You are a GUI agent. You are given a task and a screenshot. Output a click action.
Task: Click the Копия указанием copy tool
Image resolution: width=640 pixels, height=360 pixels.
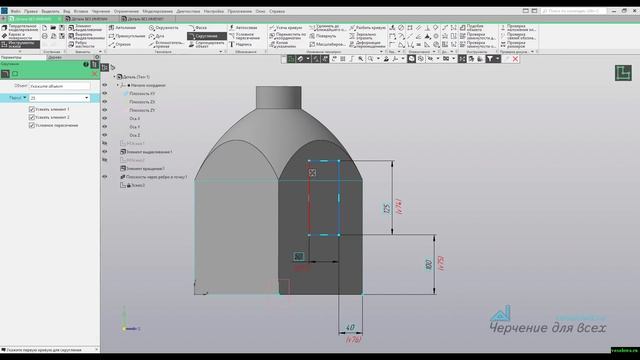282,44
